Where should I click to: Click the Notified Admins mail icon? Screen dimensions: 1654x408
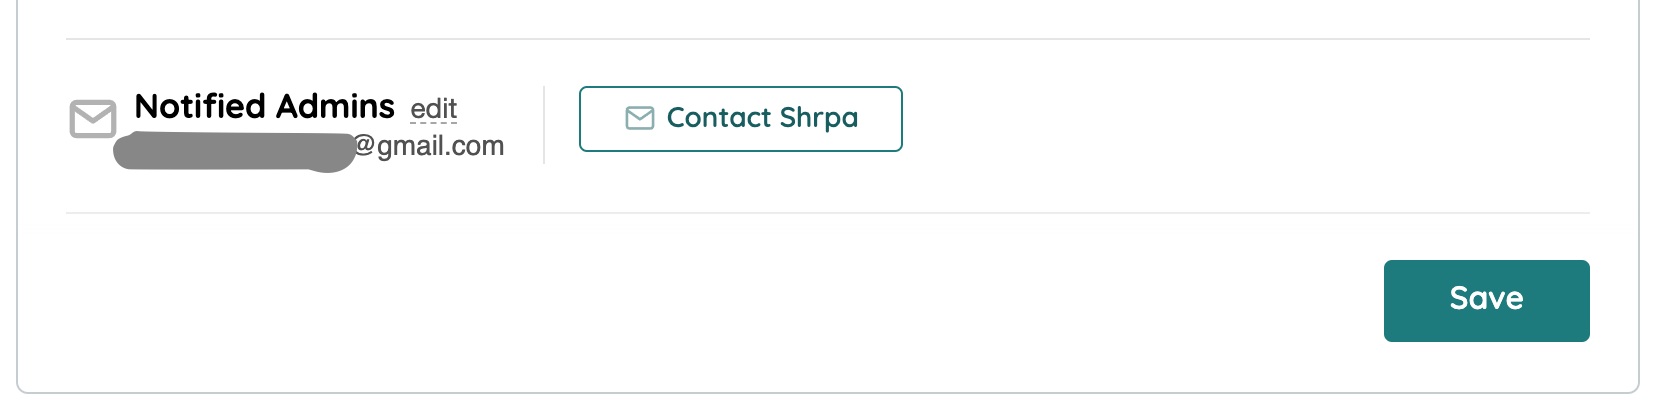[x=93, y=119]
